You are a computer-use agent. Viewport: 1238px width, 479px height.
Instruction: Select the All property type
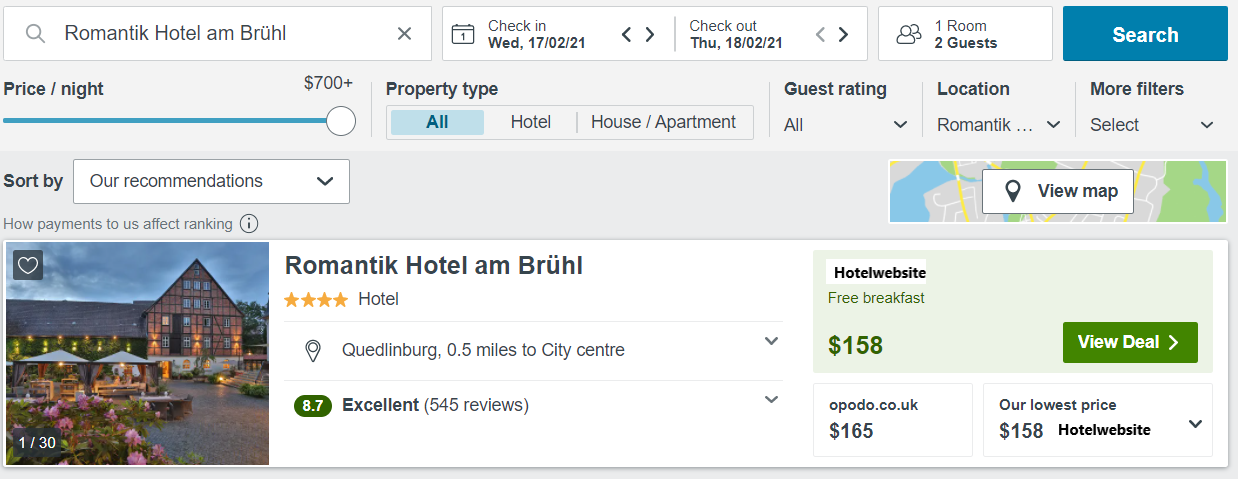pos(437,122)
